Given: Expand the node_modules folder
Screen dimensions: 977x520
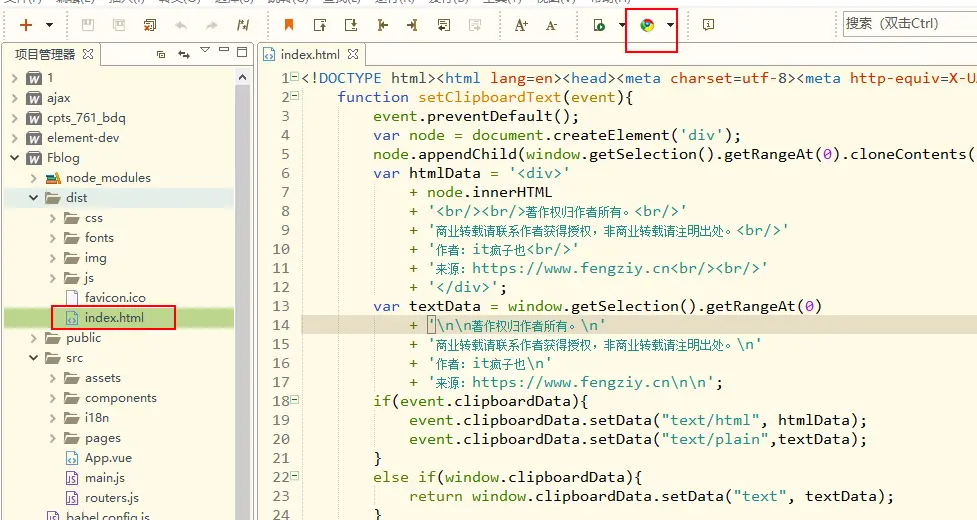Looking at the screenshot, I should click(x=34, y=177).
